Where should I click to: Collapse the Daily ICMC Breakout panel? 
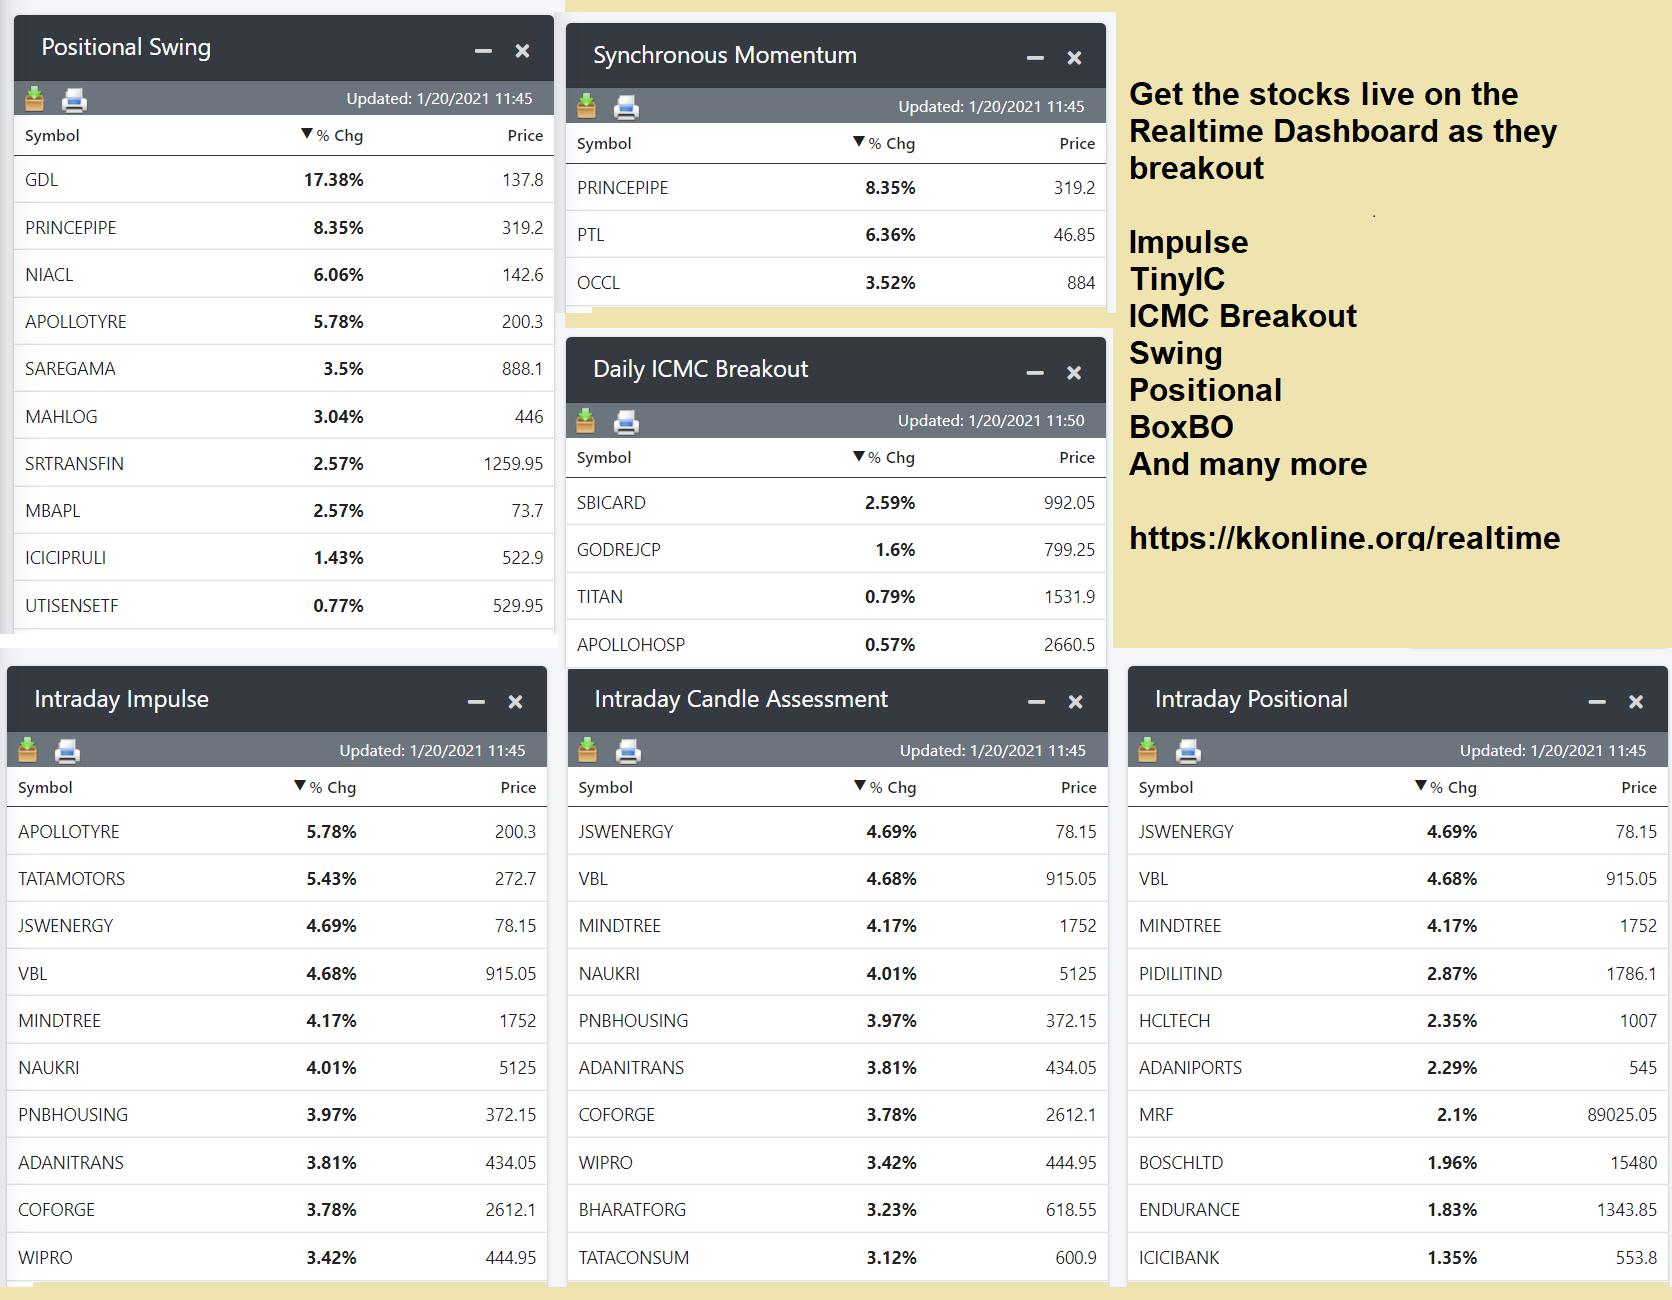pos(1035,373)
